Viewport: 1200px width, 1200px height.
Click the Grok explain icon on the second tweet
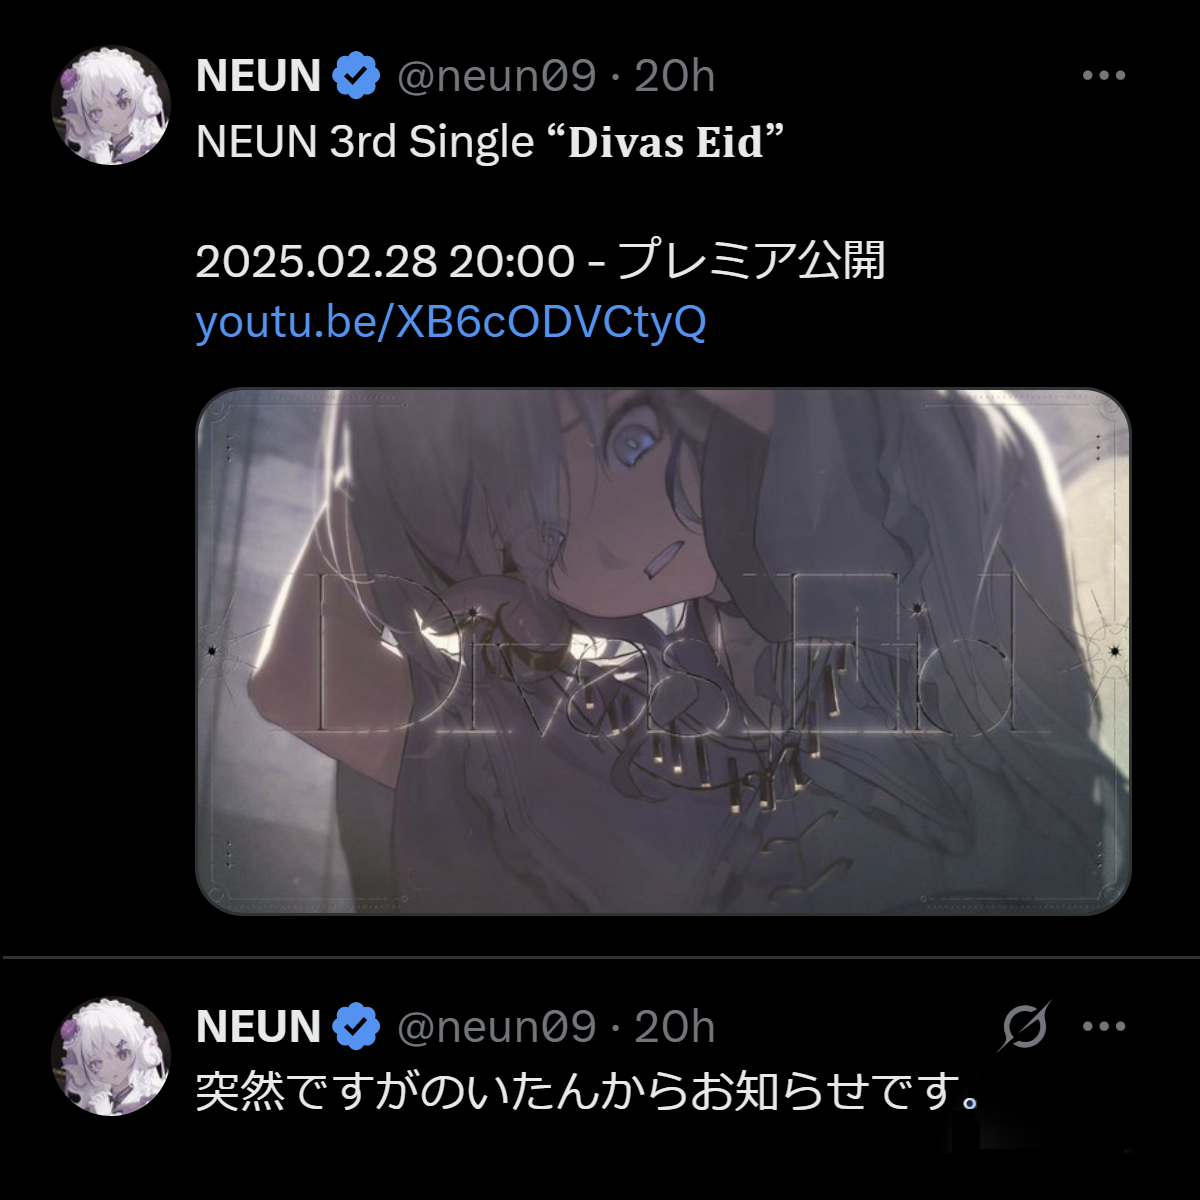(x=1024, y=1026)
